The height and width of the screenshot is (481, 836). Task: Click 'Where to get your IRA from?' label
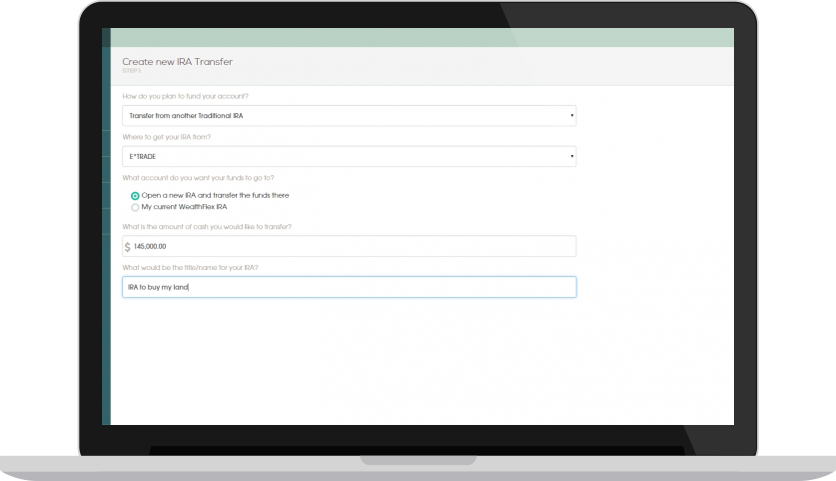[166, 137]
